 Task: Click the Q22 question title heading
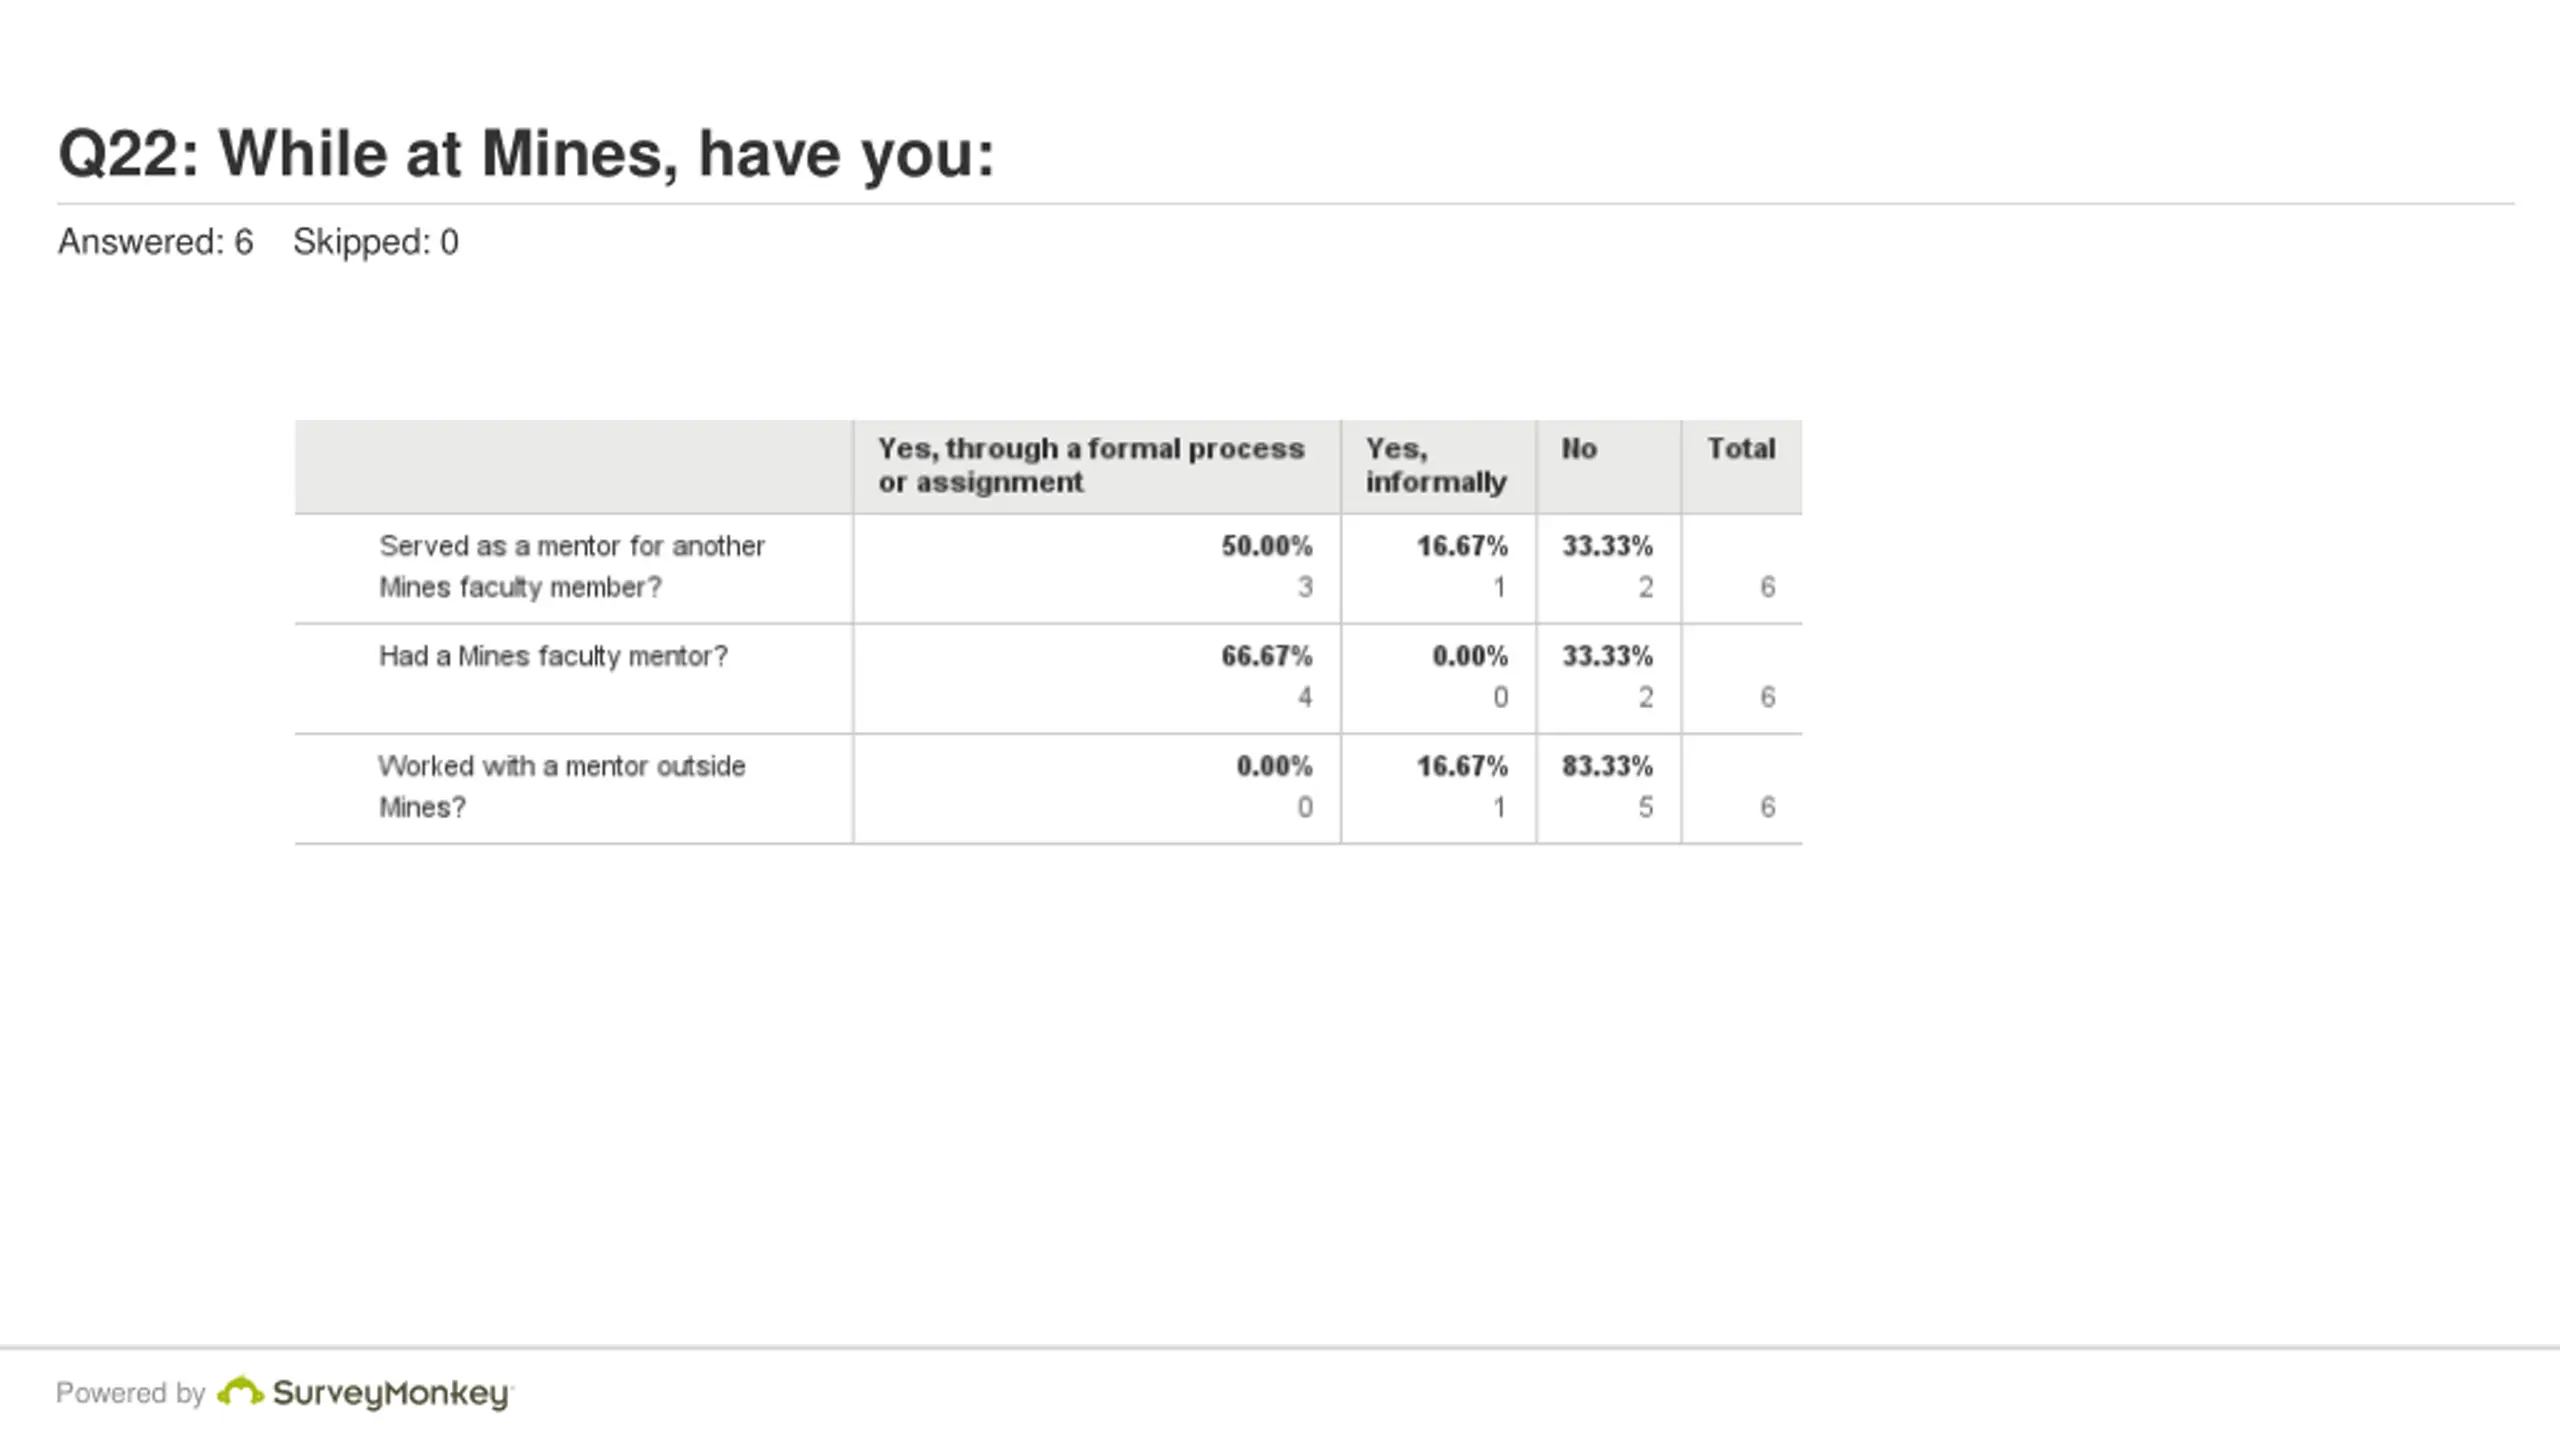pos(526,154)
